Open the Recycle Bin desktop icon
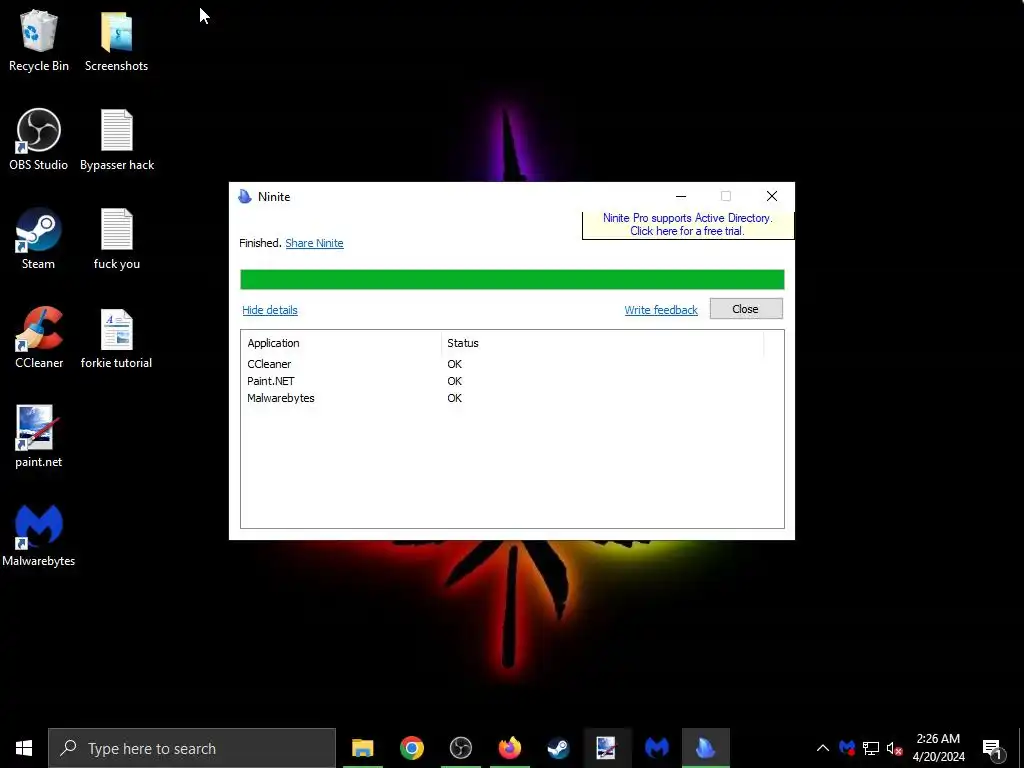Screen dimensions: 1024x768 [39, 40]
